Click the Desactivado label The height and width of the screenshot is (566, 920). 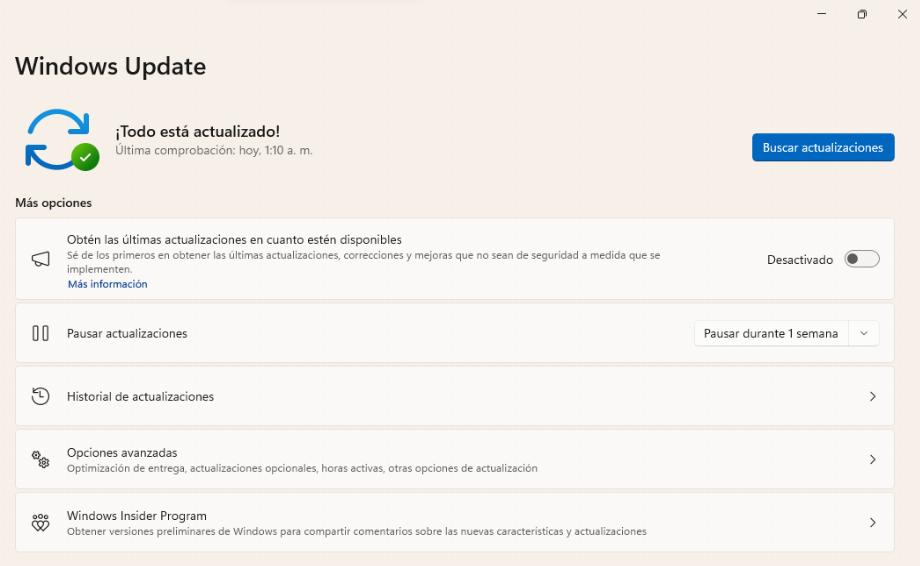800,260
